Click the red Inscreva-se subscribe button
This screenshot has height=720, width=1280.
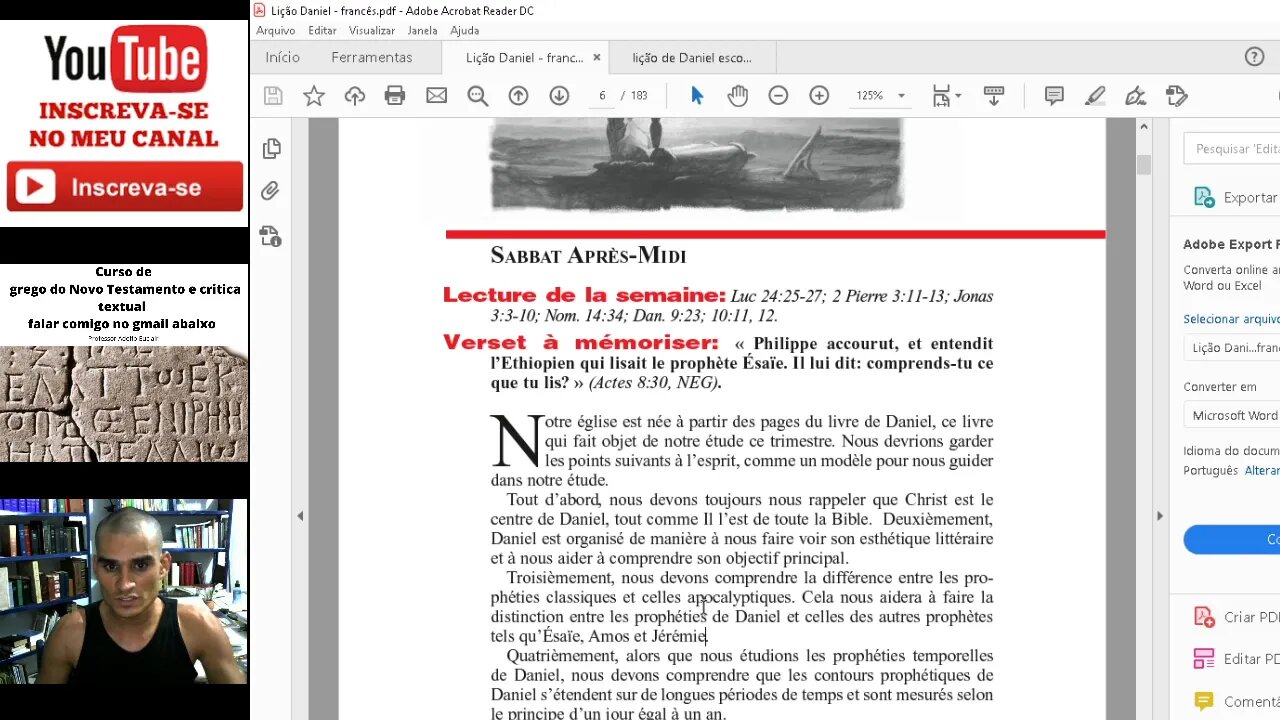point(125,187)
